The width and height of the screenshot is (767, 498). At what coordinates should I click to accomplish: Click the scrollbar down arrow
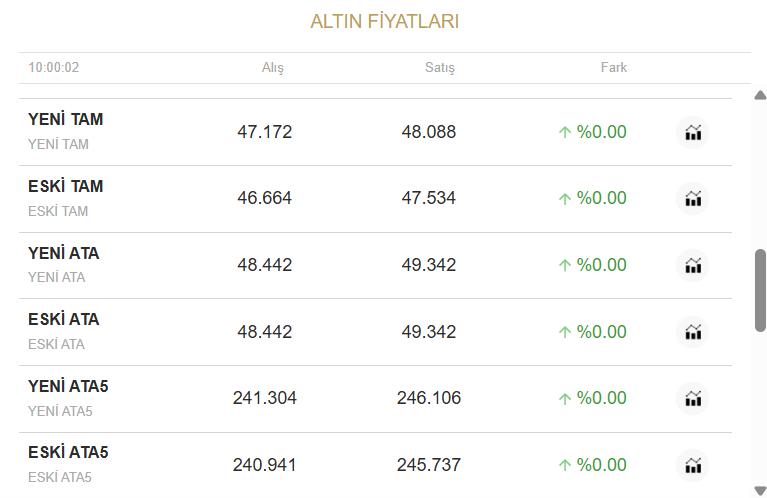point(760,490)
